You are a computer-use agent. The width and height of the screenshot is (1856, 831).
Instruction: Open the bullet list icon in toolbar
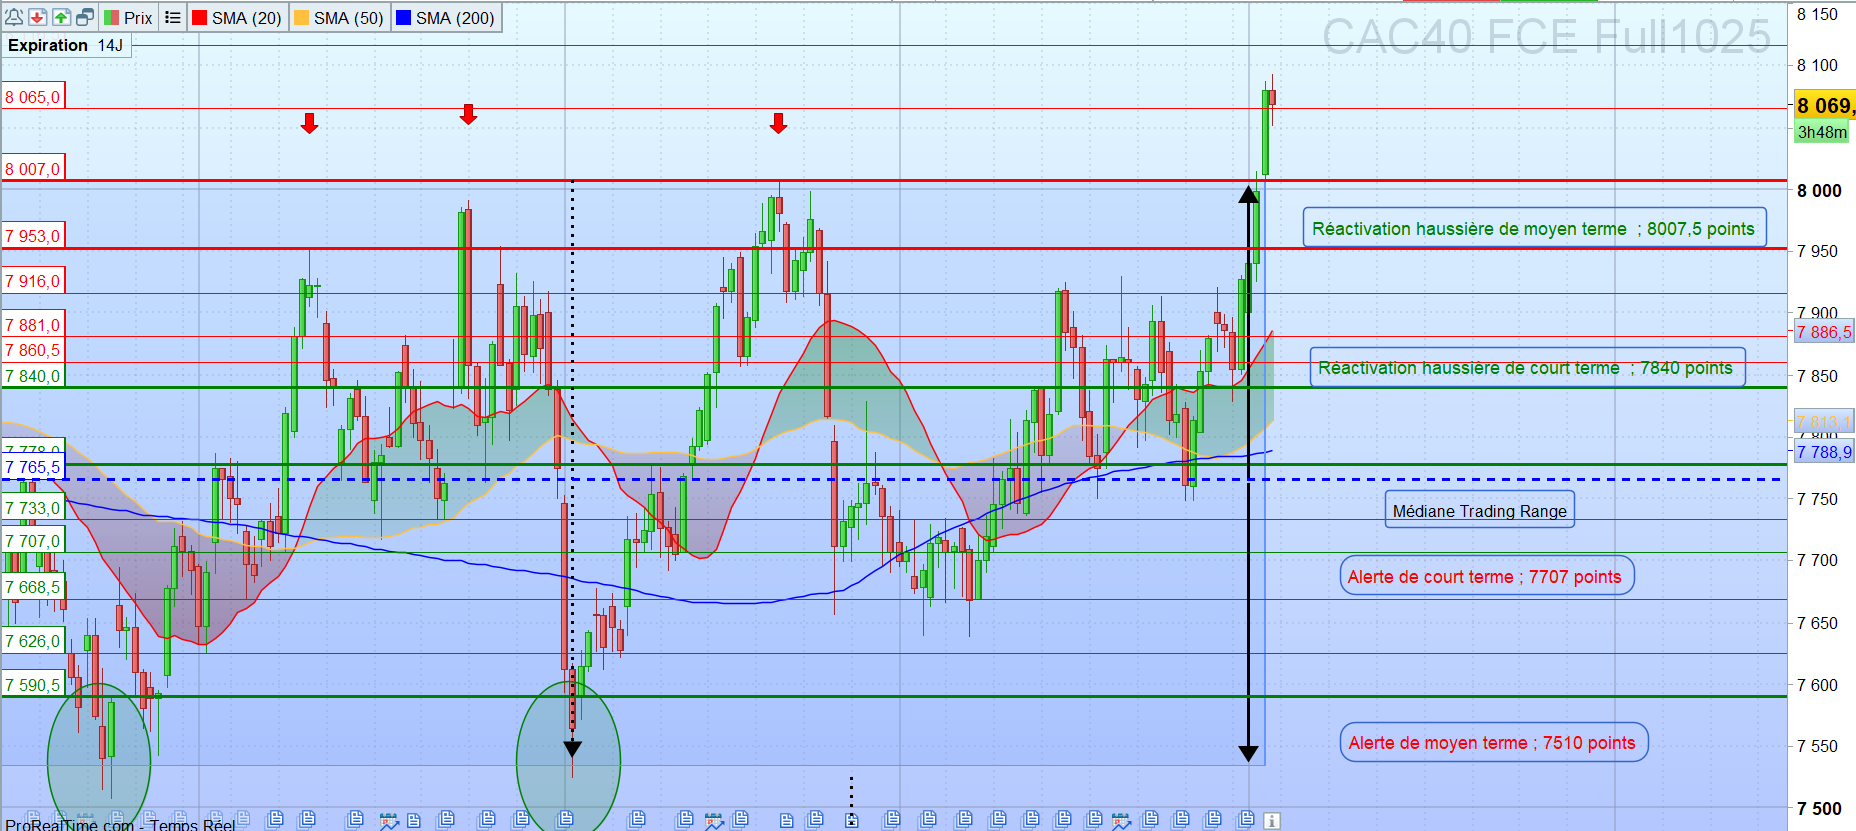[x=173, y=17]
